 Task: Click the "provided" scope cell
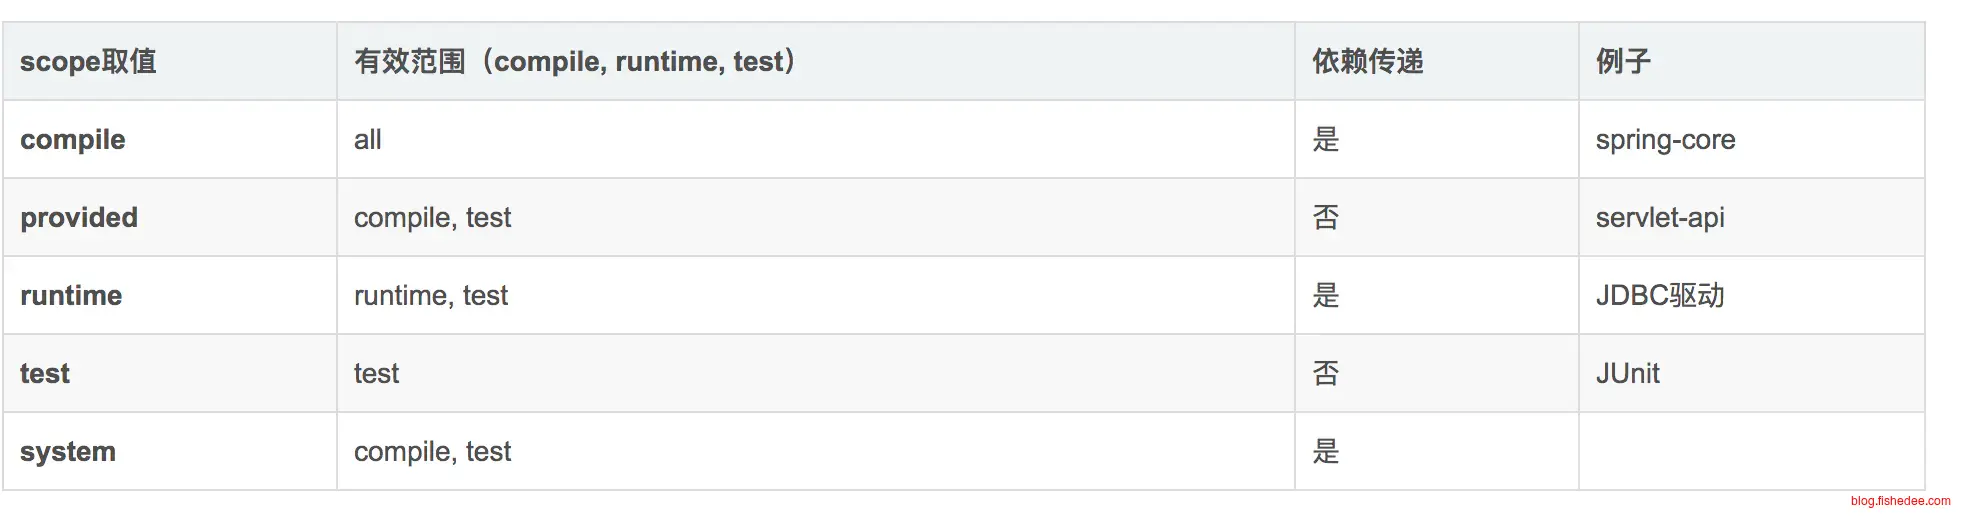79,218
